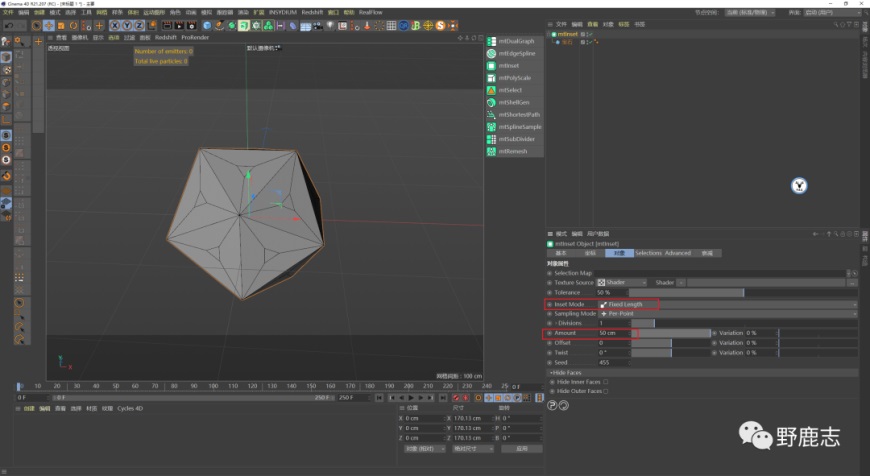Open Redshift menu in main menu bar

pos(312,12)
